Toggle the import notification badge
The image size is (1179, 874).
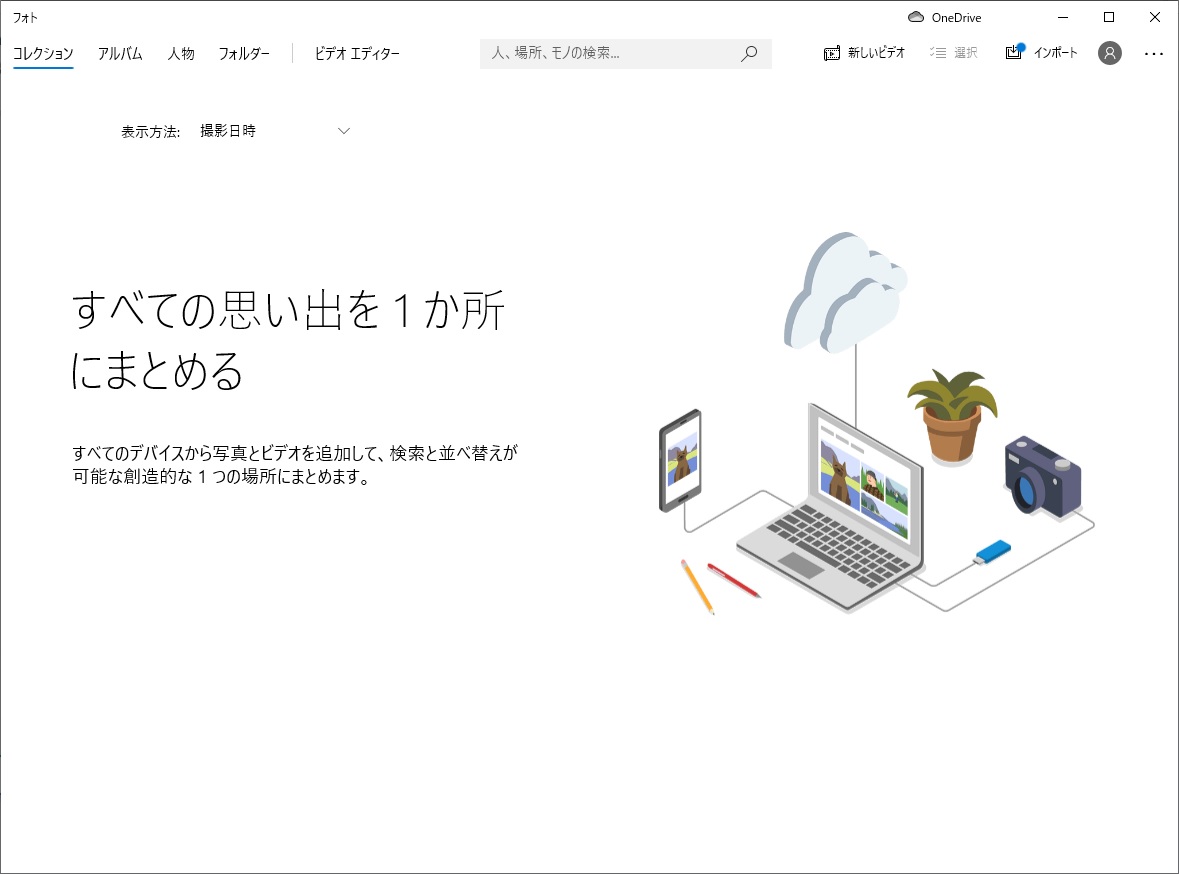coord(1023,45)
